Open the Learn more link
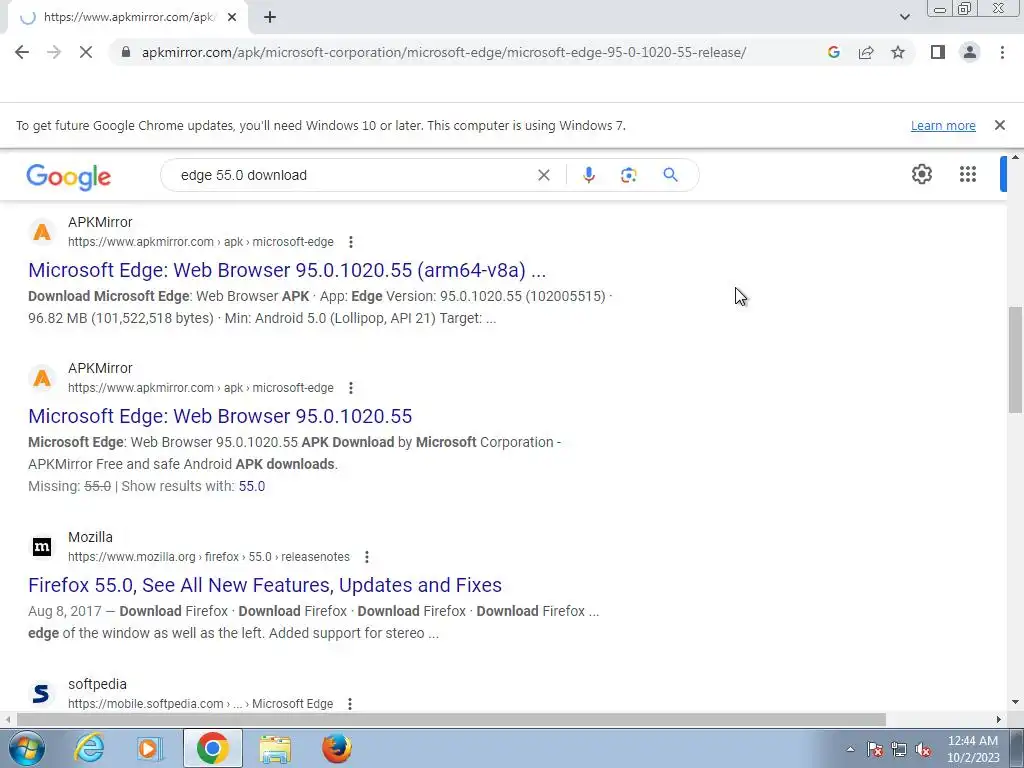 coord(943,125)
